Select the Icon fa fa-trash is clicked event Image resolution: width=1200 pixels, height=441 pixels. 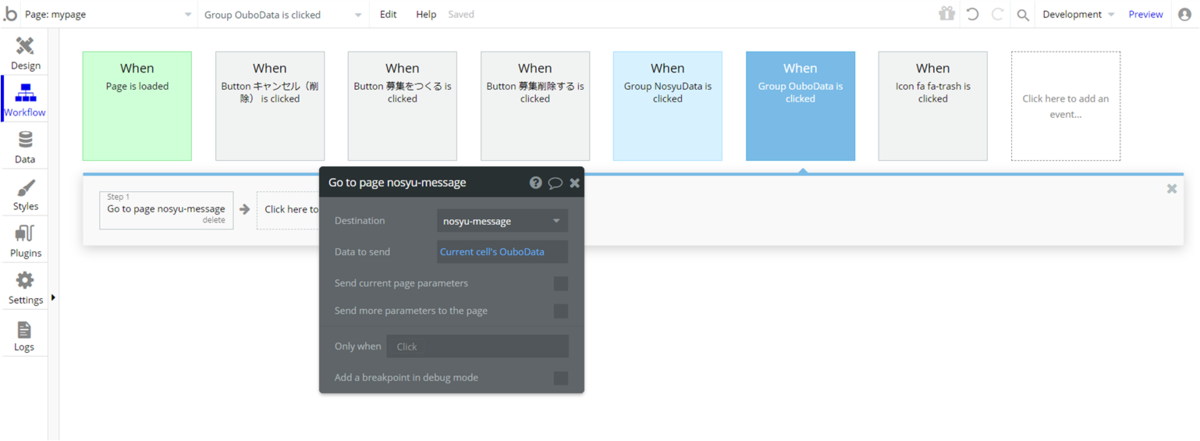pyautogui.click(x=933, y=106)
